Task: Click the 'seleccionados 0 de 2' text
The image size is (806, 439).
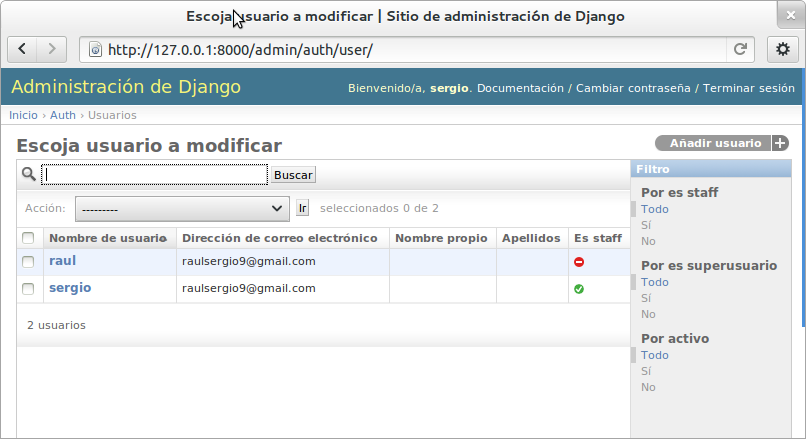Action: [x=379, y=208]
